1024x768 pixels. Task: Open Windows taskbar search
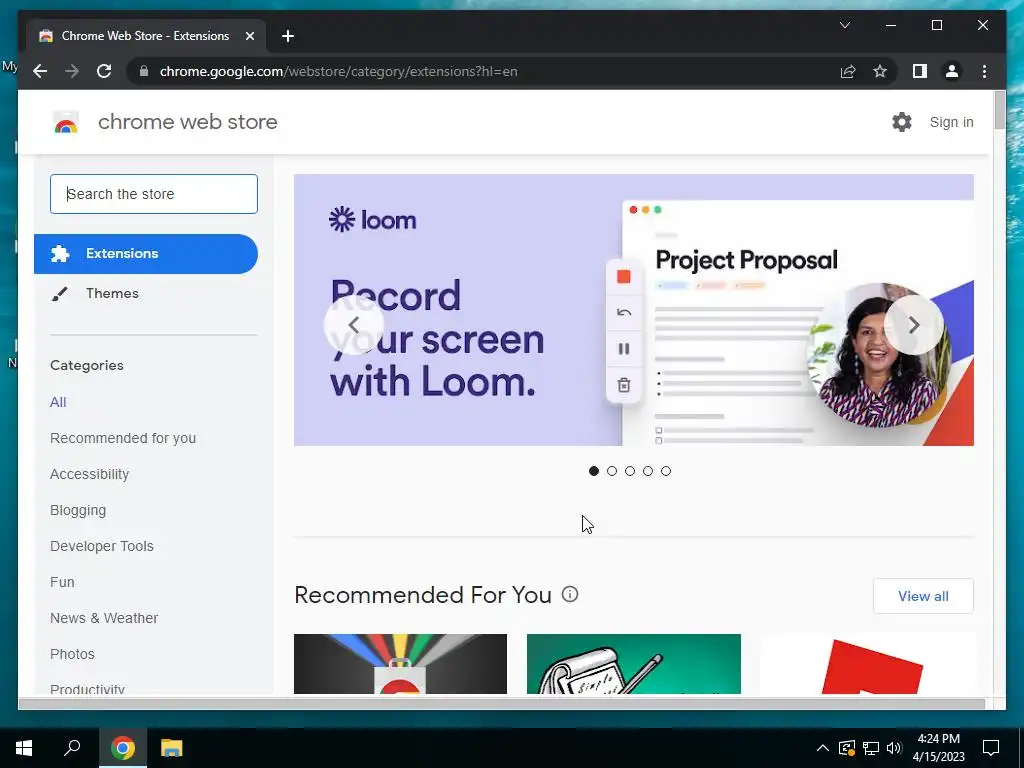[72, 748]
